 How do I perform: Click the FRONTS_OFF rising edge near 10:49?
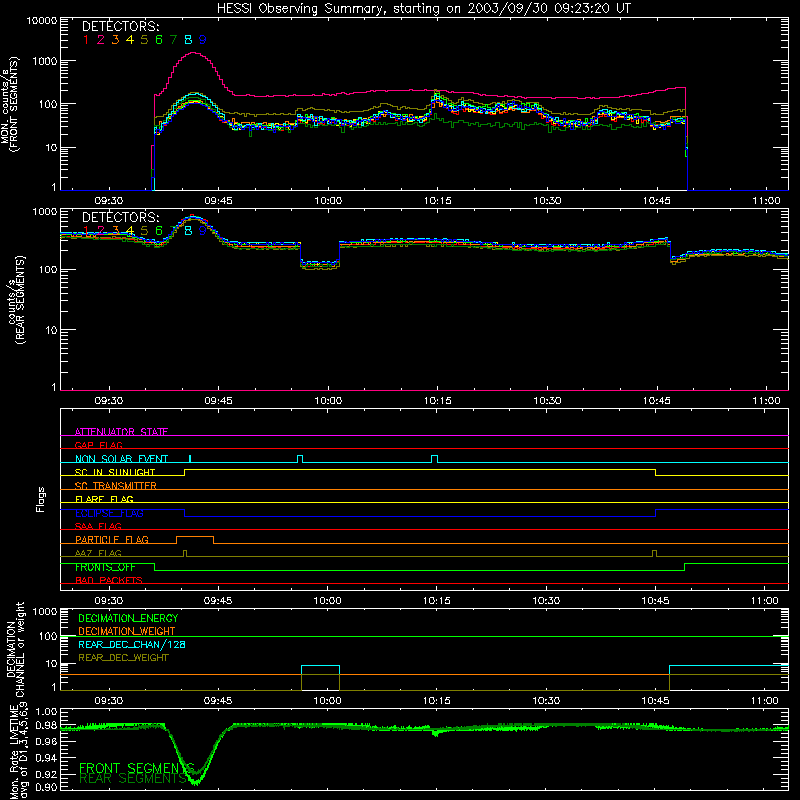click(684, 567)
